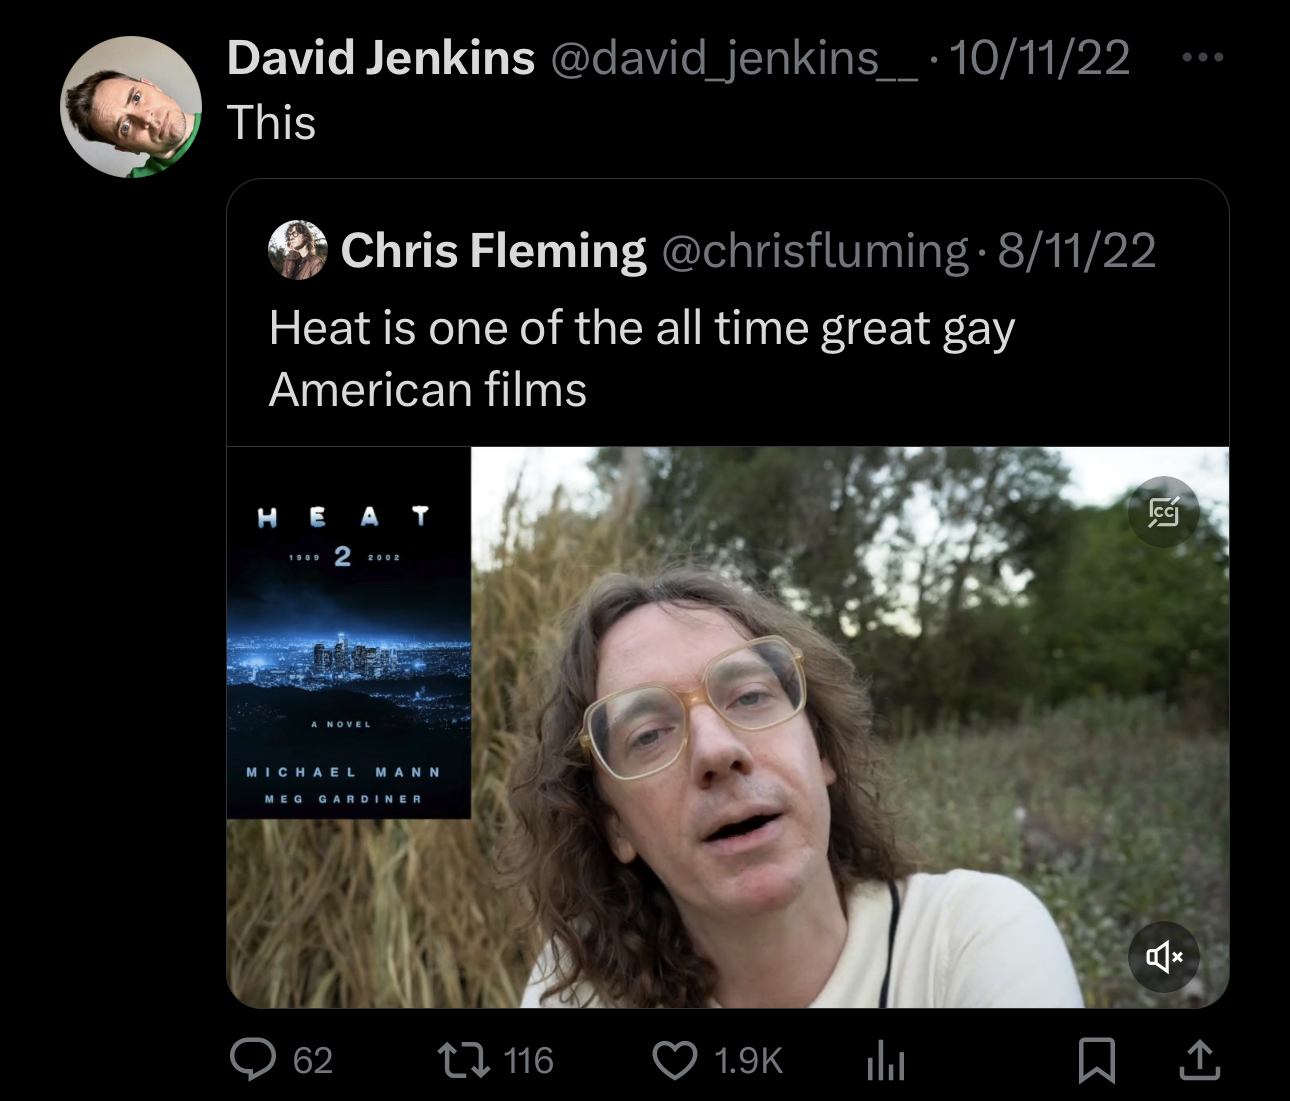This screenshot has width=1290, height=1101.
Task: Bookmark this tweet
Action: click(x=1097, y=1060)
